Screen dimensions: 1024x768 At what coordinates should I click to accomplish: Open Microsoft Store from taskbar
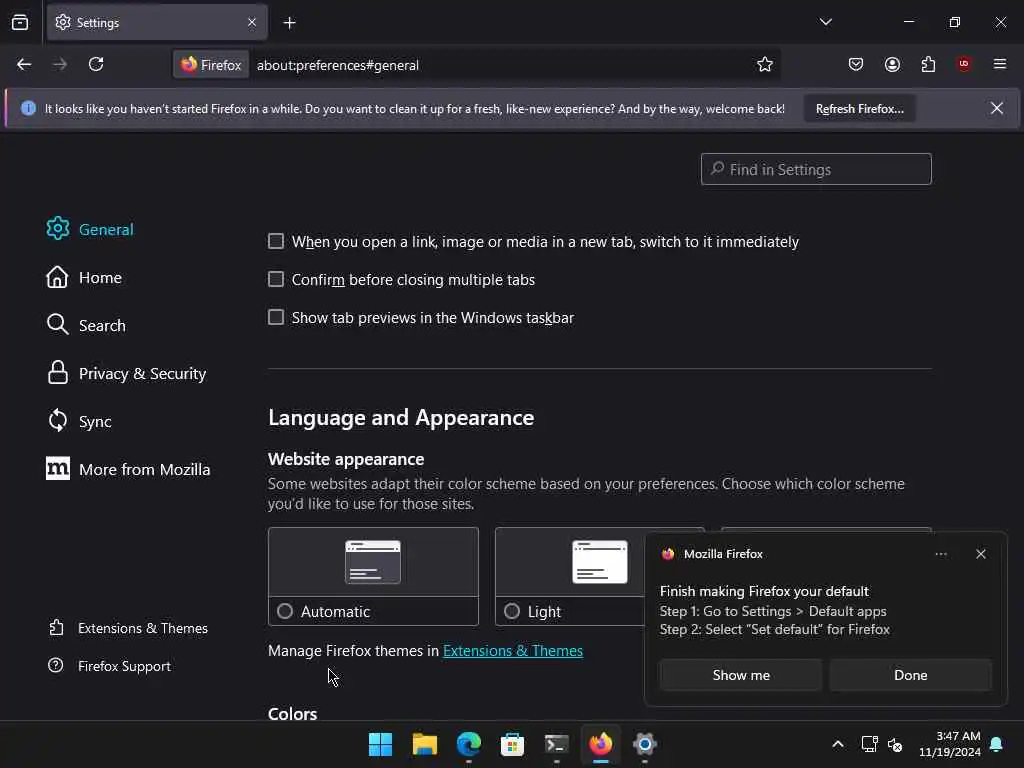[512, 744]
